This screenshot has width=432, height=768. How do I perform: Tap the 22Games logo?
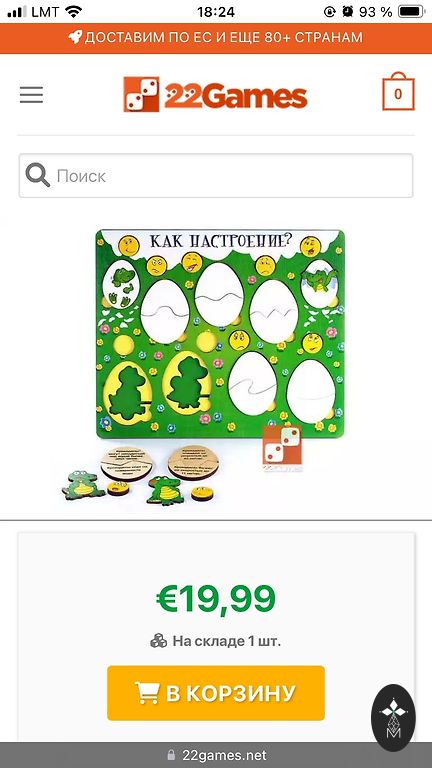pyautogui.click(x=216, y=94)
